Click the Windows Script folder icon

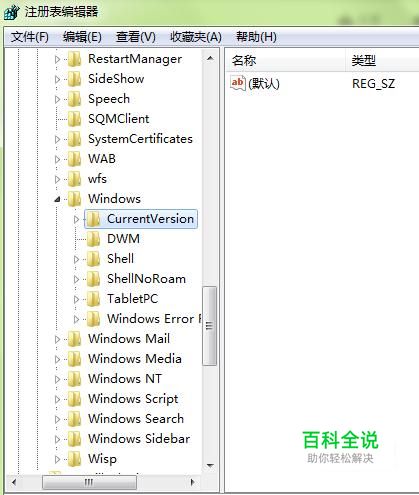click(74, 399)
